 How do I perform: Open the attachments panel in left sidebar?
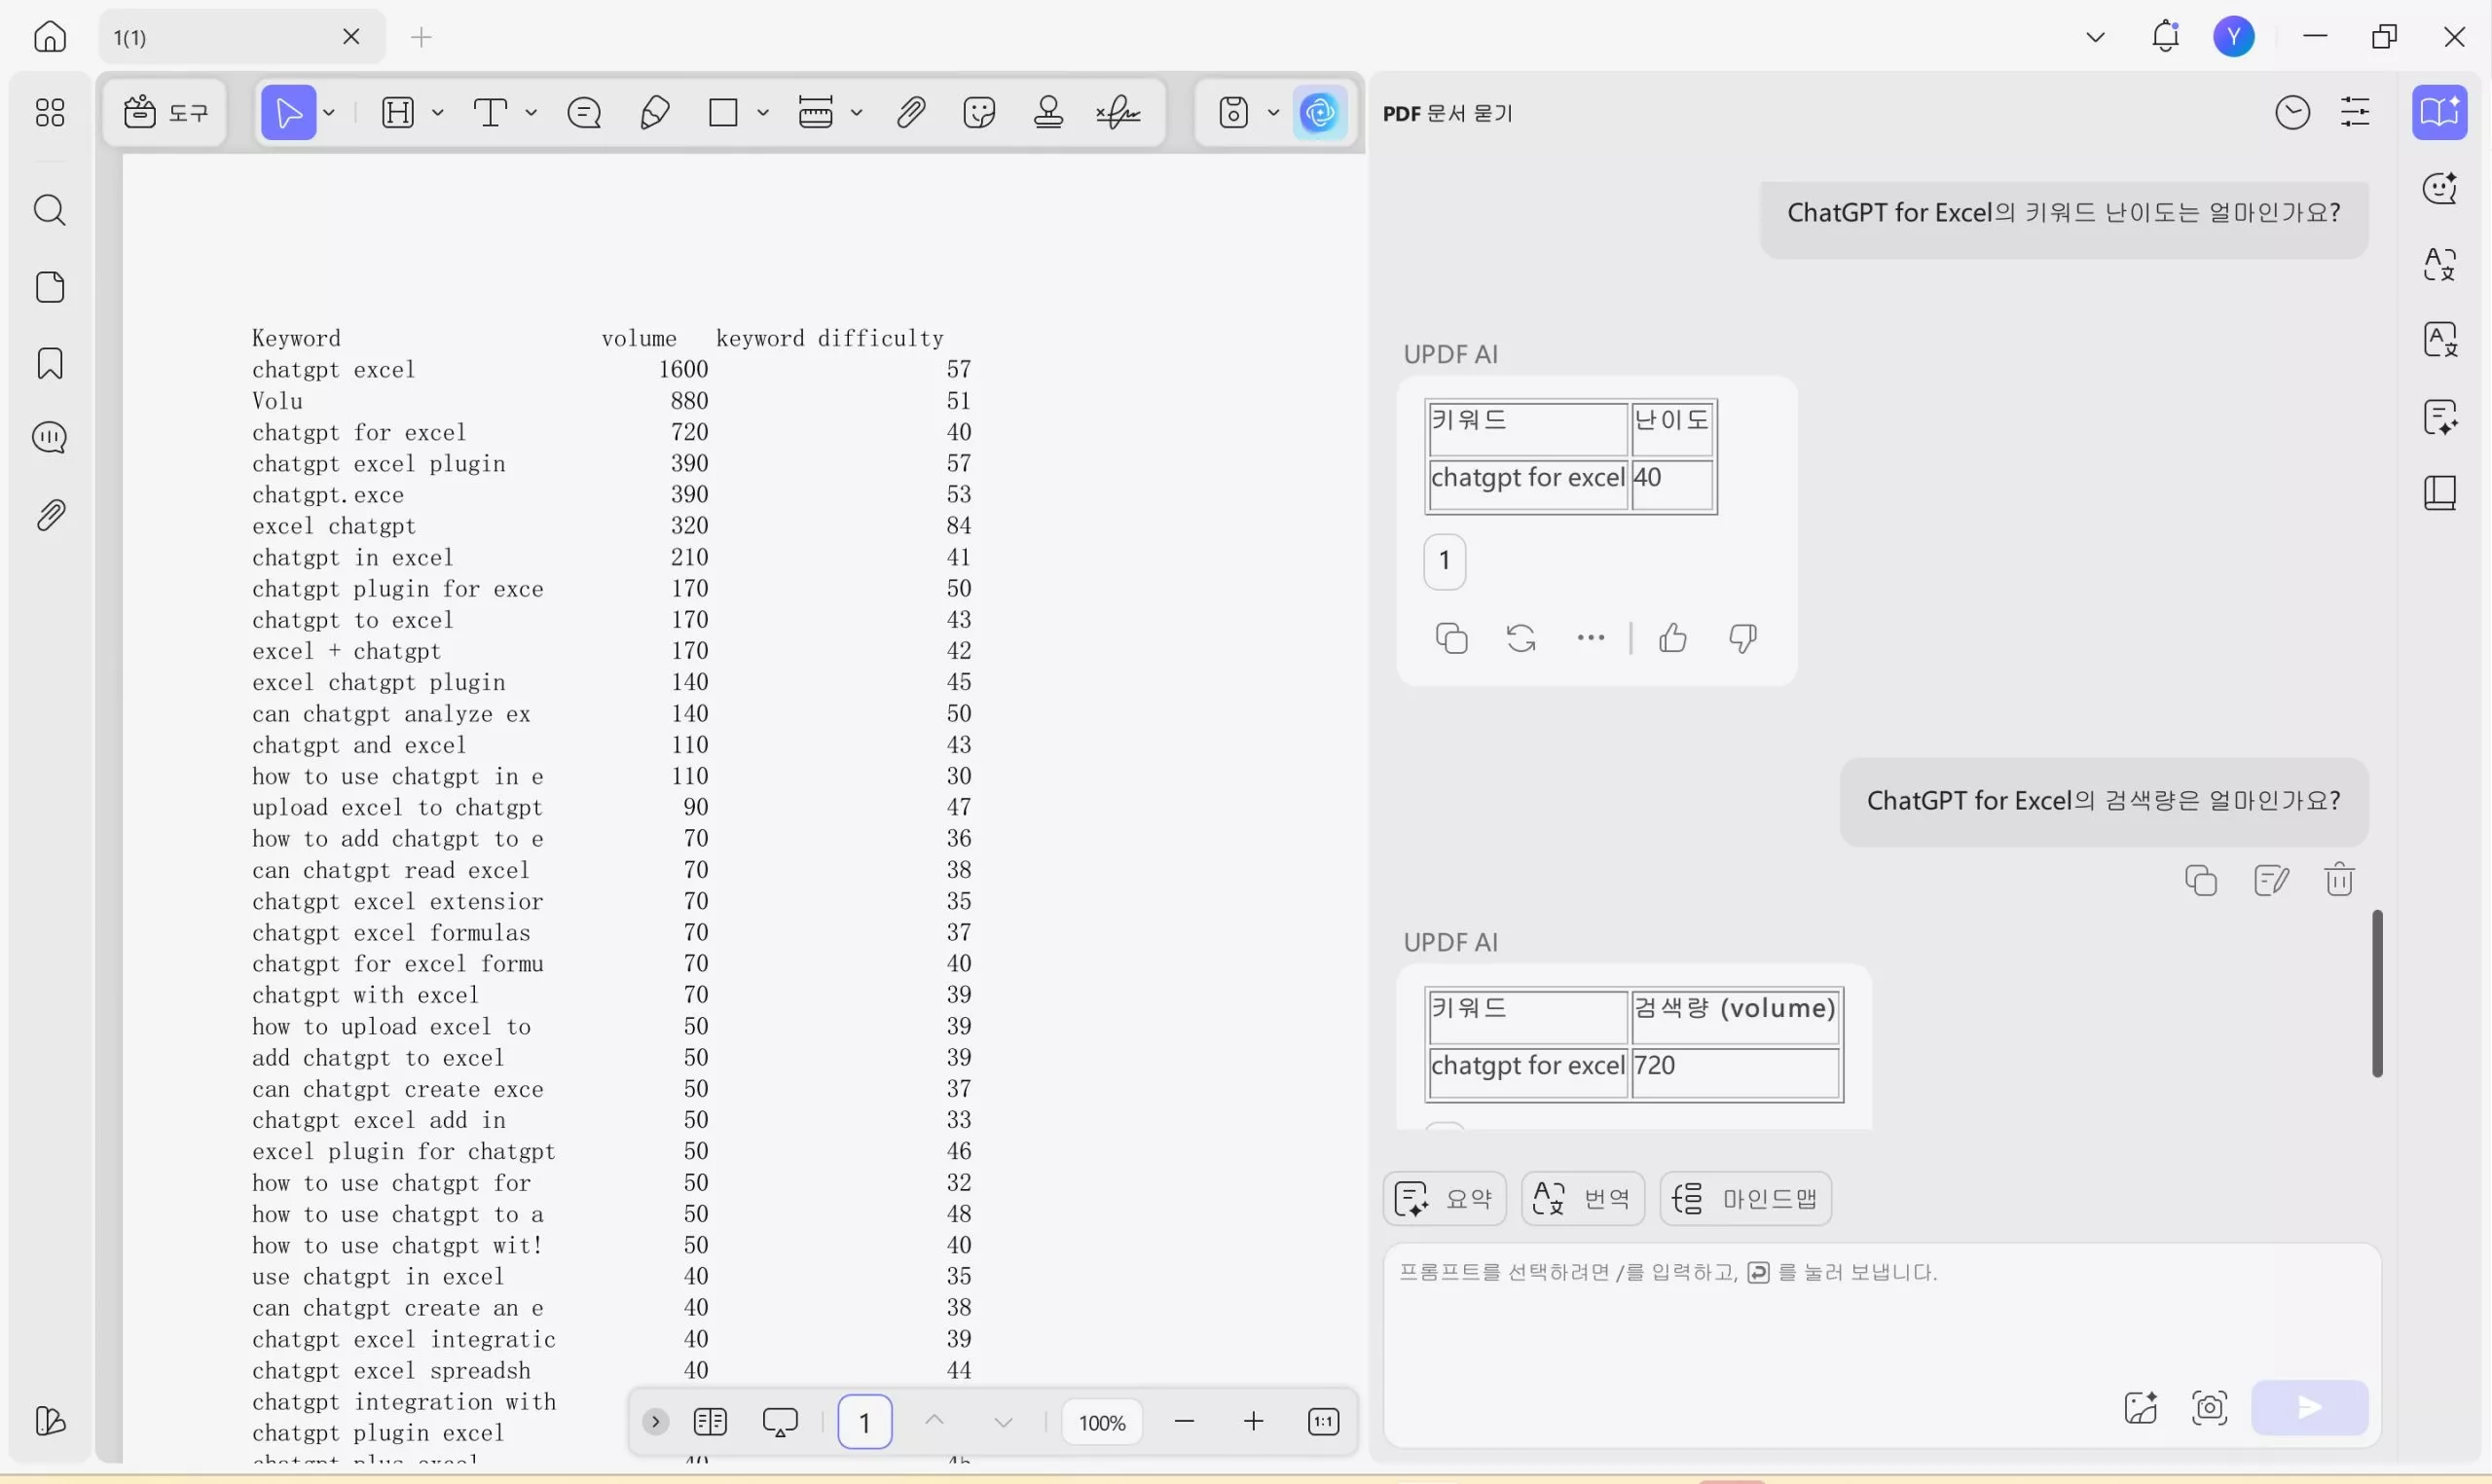(50, 516)
